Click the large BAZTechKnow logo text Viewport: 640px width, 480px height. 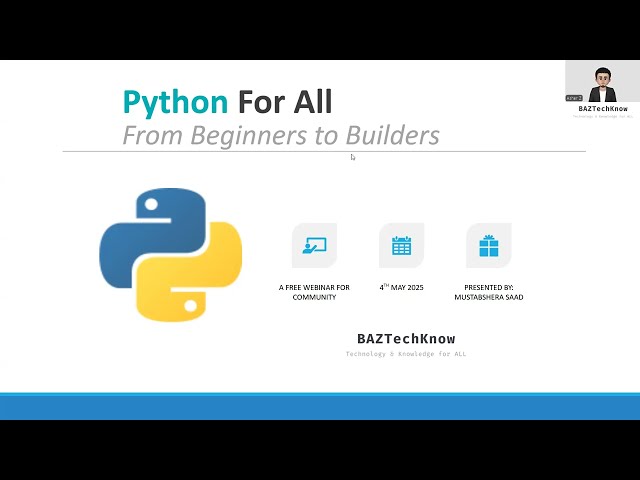406,339
